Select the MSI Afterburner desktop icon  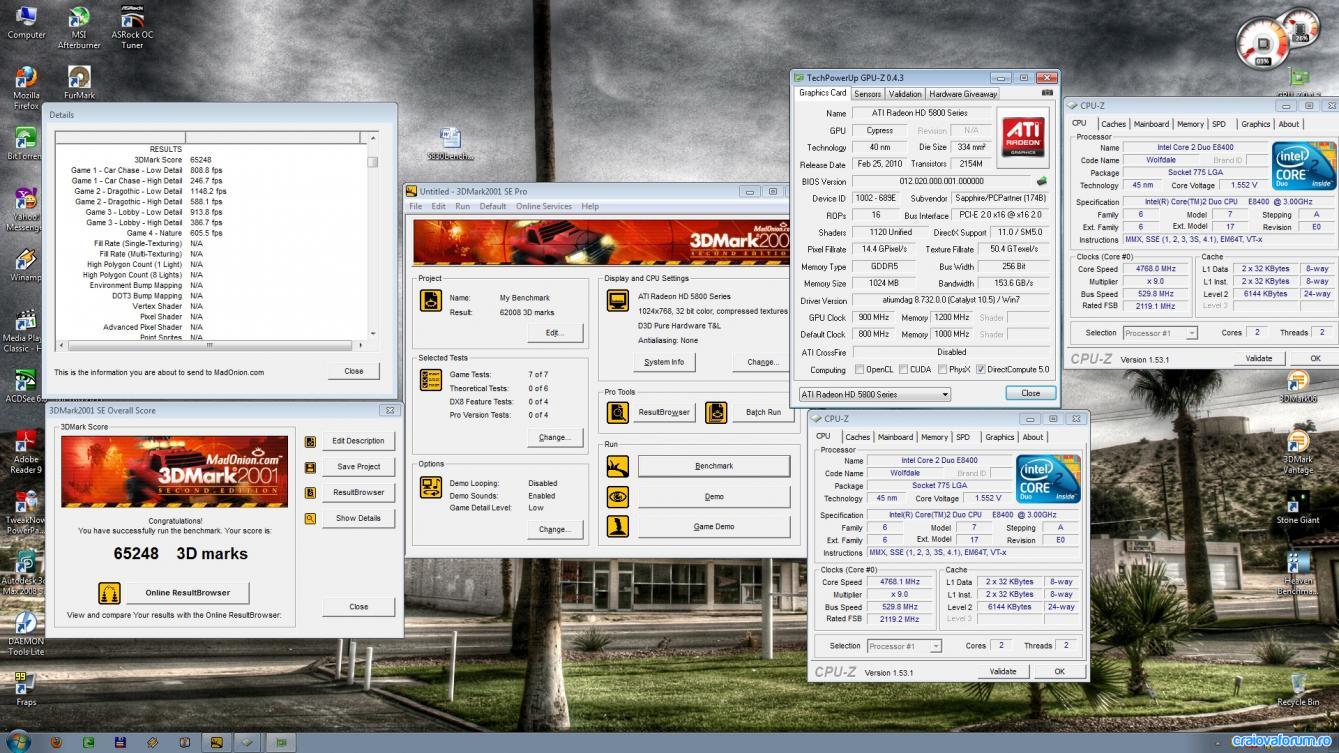(x=78, y=26)
